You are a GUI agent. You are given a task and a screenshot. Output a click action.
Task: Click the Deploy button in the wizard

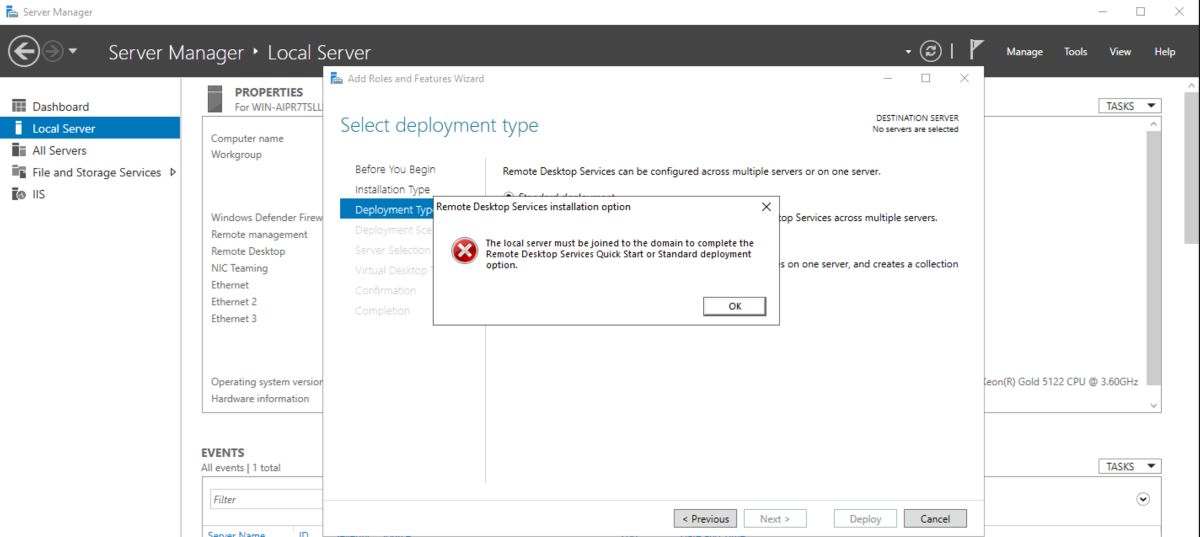tap(865, 519)
